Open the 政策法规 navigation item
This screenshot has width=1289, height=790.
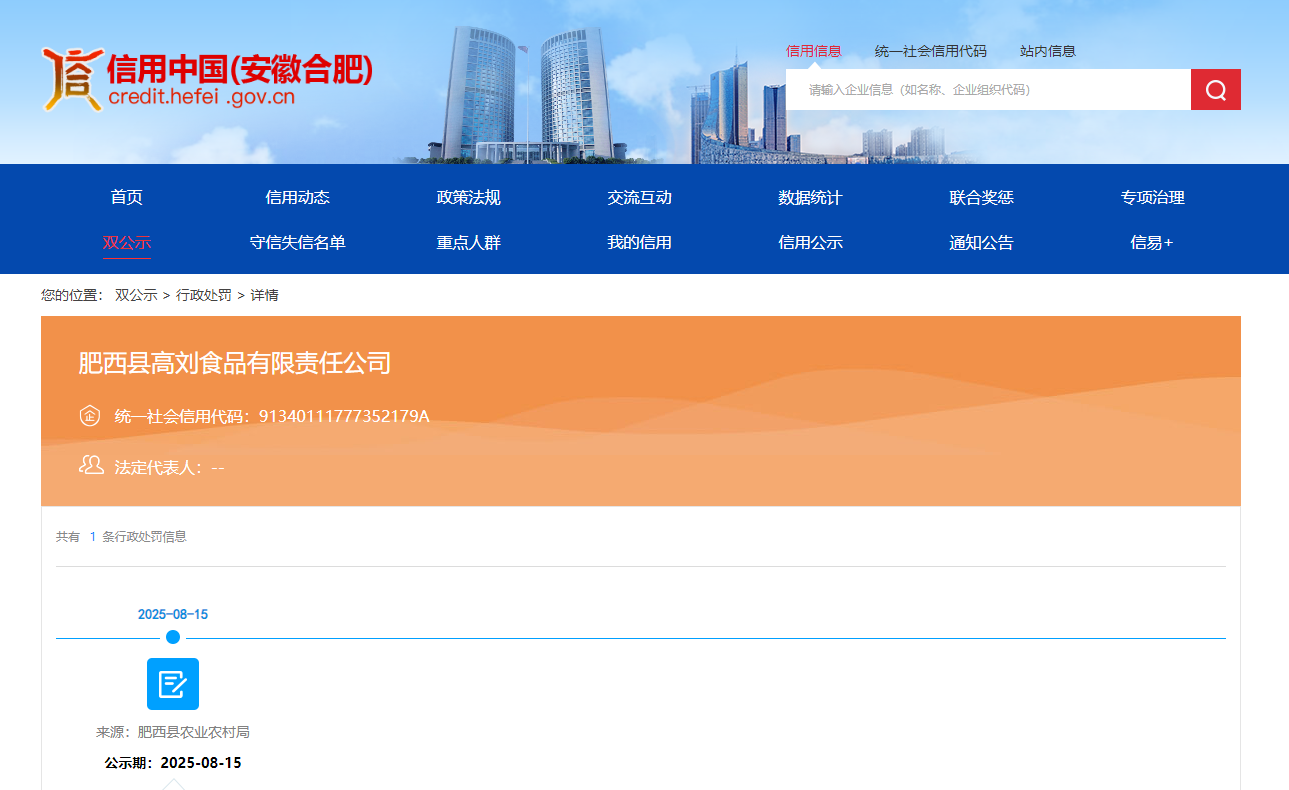pyautogui.click(x=469, y=197)
